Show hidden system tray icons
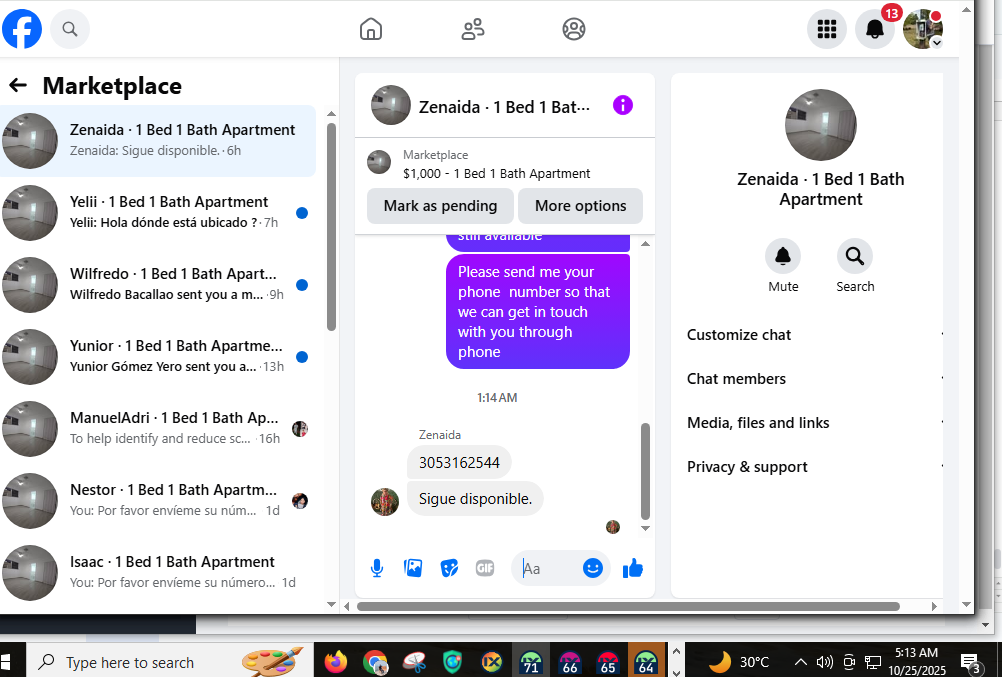Image resolution: width=1002 pixels, height=677 pixels. 800,662
